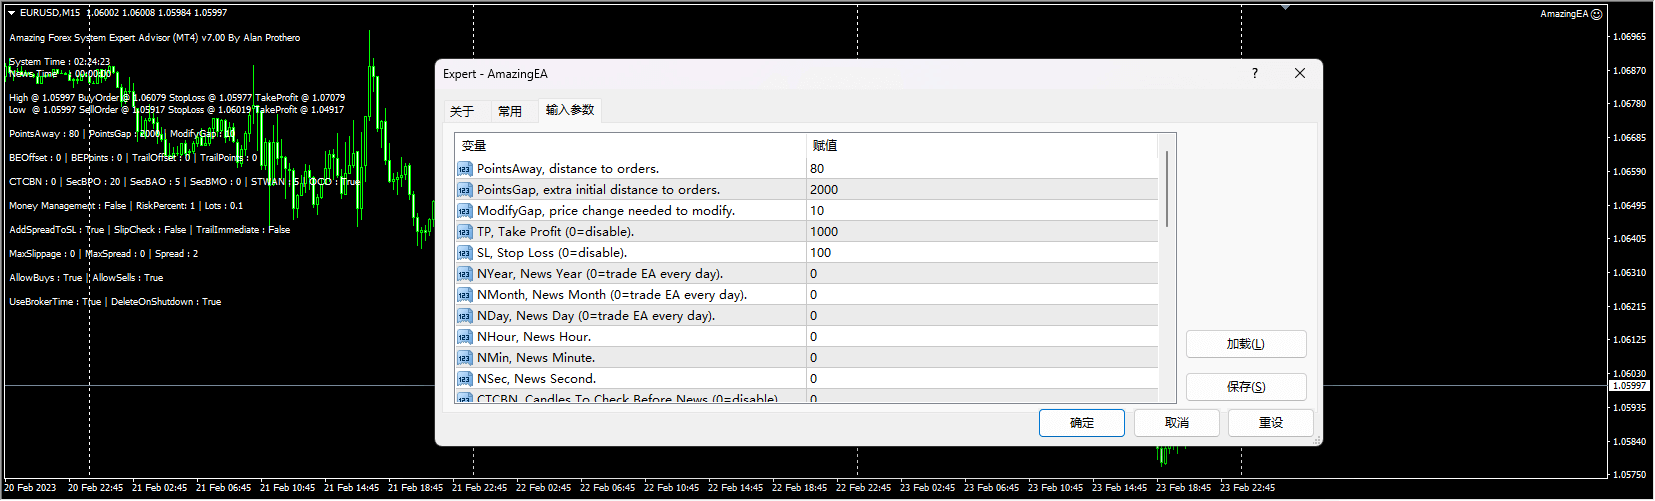1655x501 pixels.
Task: Select the TP value 1000 cell
Action: point(982,232)
